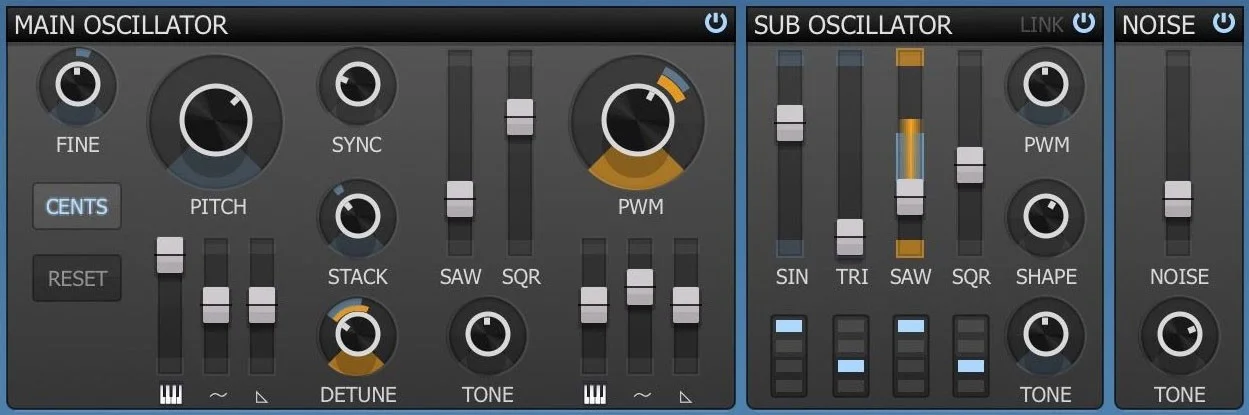1249x415 pixels.
Task: Click the FINE tuning knob
Action: 78,85
